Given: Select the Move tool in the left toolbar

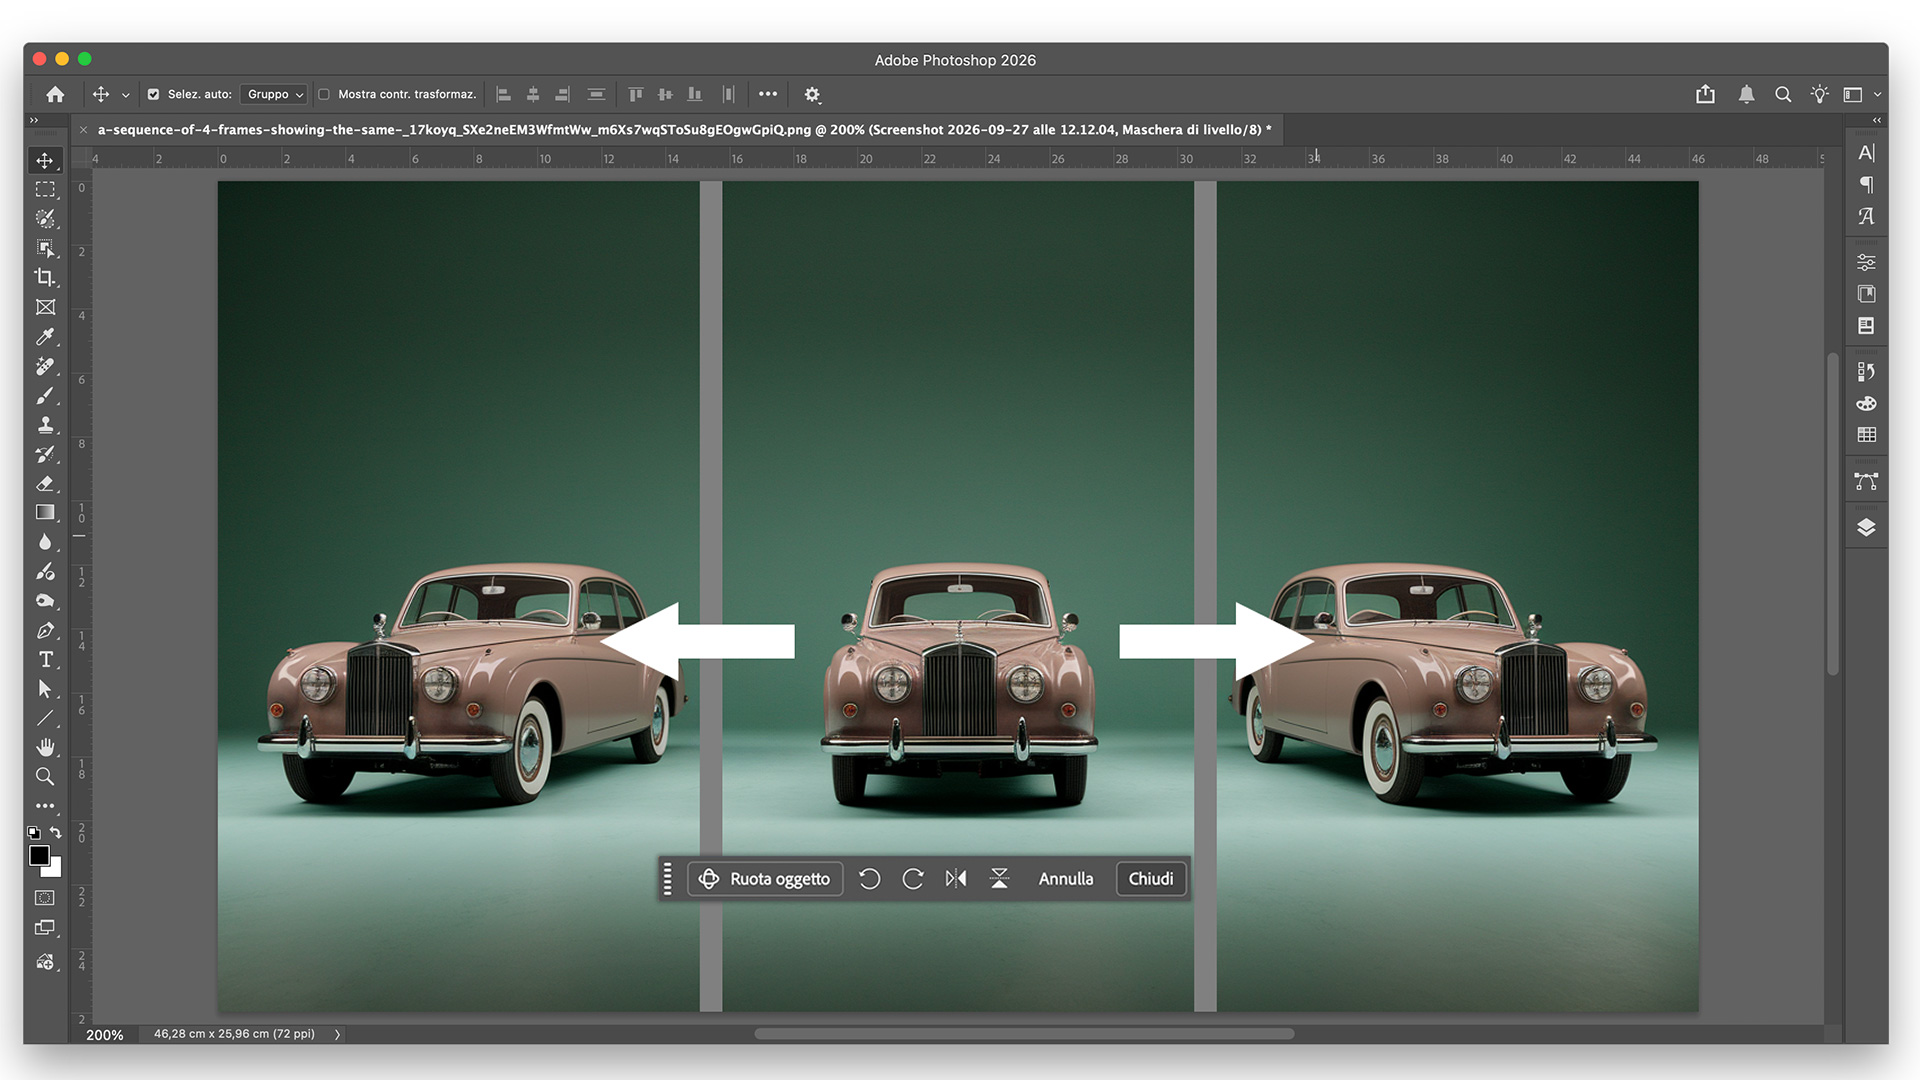Looking at the screenshot, I should click(45, 161).
